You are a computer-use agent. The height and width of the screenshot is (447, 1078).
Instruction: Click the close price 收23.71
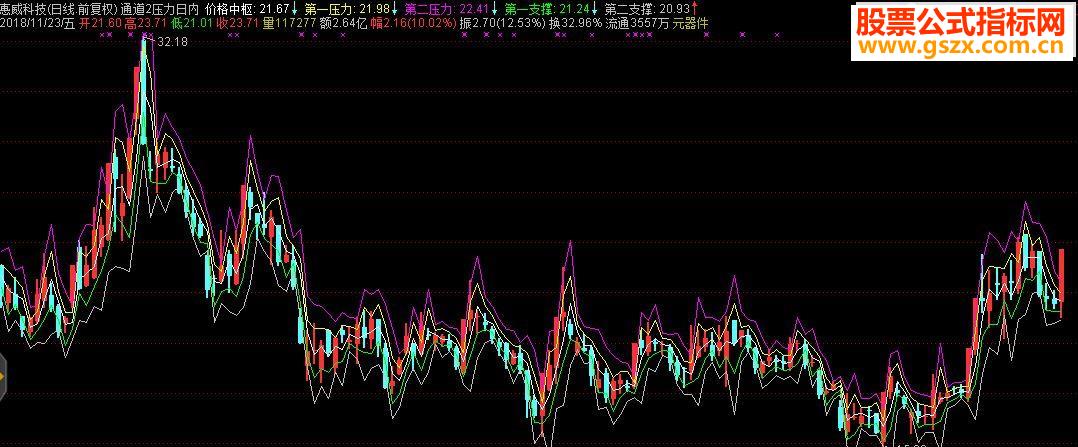click(239, 23)
